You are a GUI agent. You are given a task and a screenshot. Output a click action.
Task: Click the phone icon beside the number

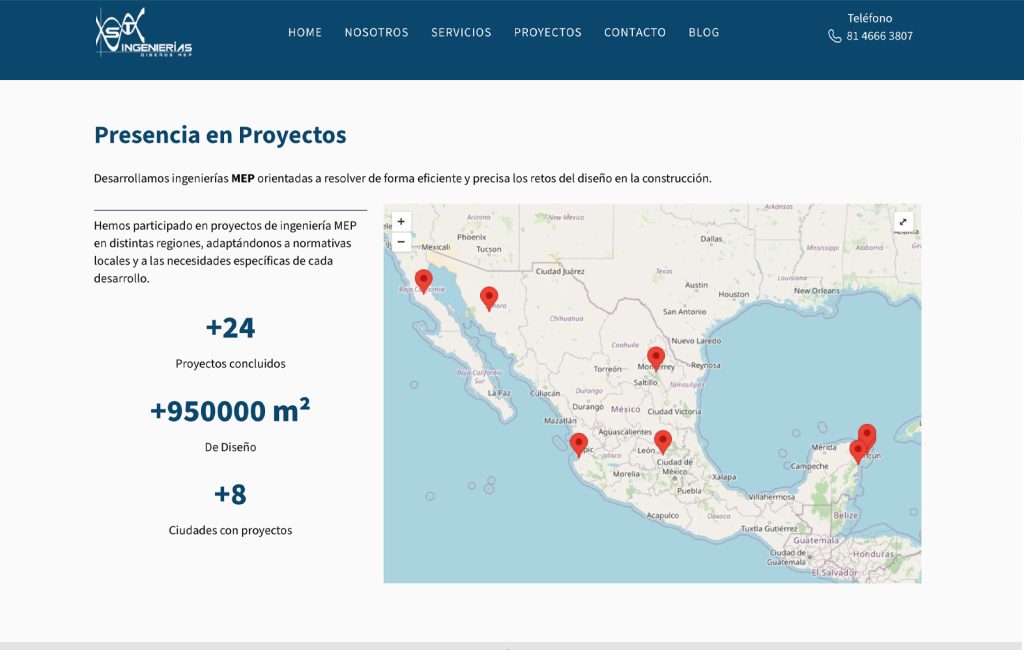coord(835,36)
